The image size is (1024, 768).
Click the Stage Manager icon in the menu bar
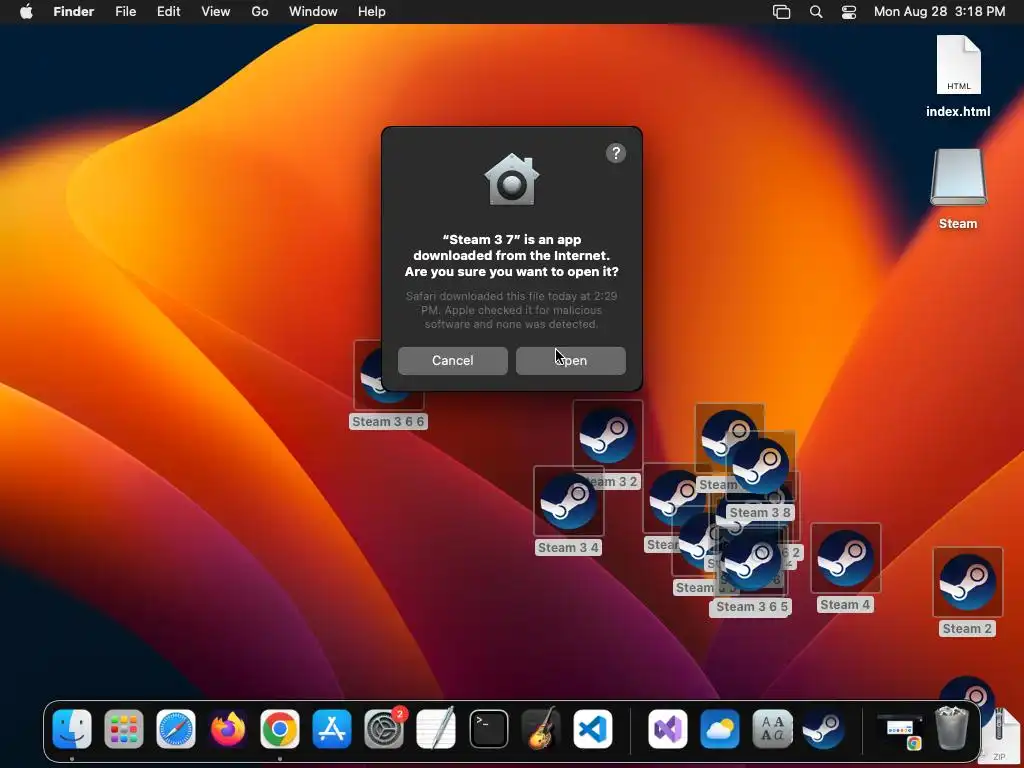[782, 12]
